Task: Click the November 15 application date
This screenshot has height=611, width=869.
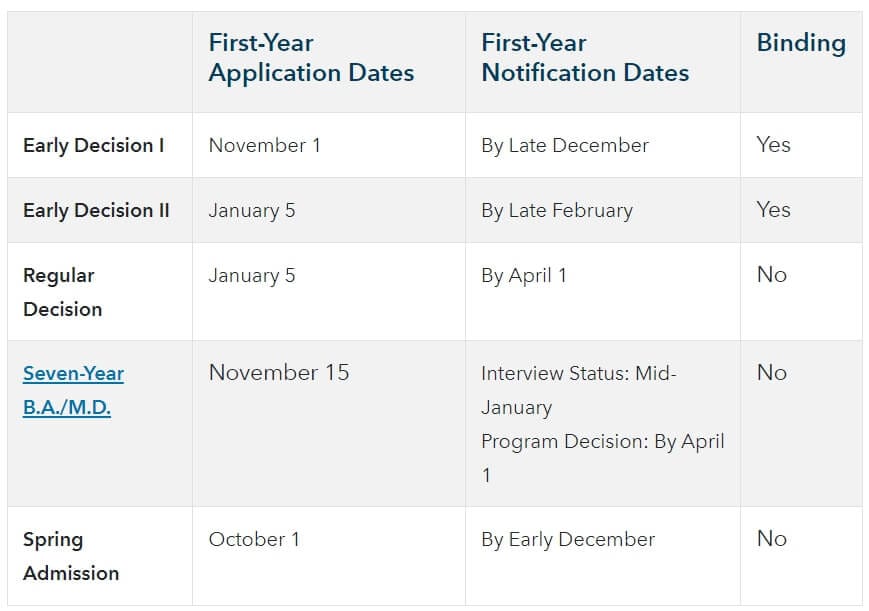Action: point(279,373)
